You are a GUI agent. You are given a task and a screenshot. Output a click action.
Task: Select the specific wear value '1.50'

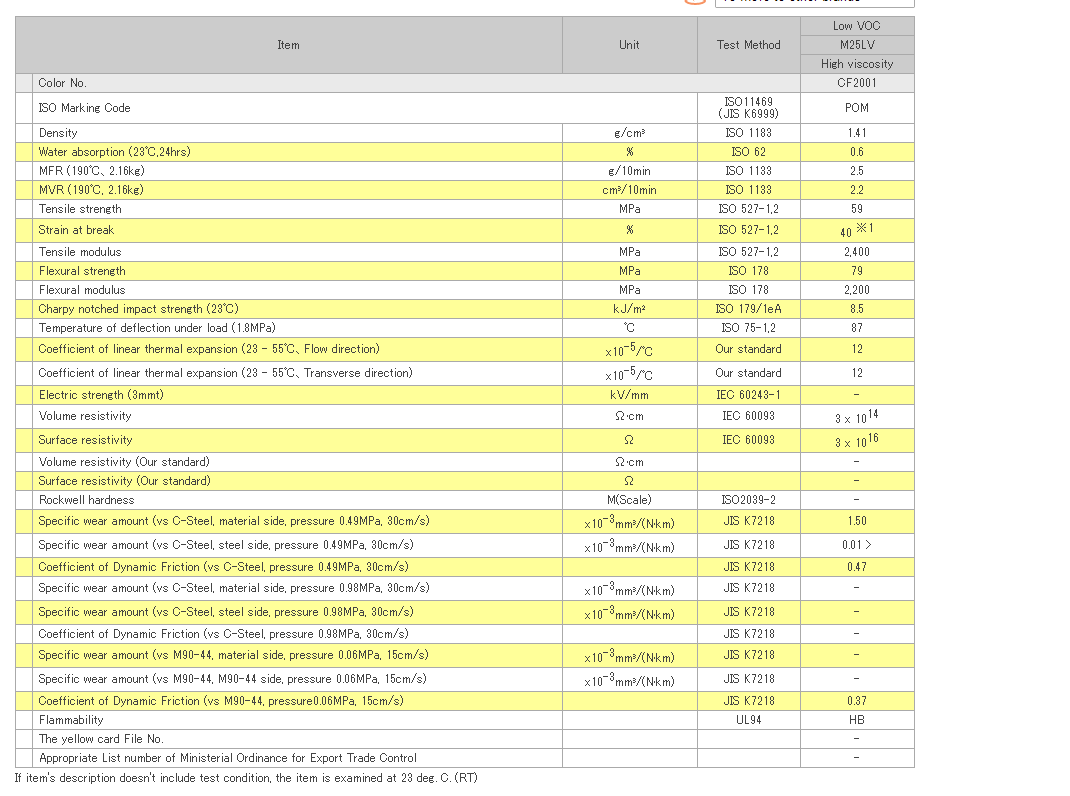click(x=857, y=522)
